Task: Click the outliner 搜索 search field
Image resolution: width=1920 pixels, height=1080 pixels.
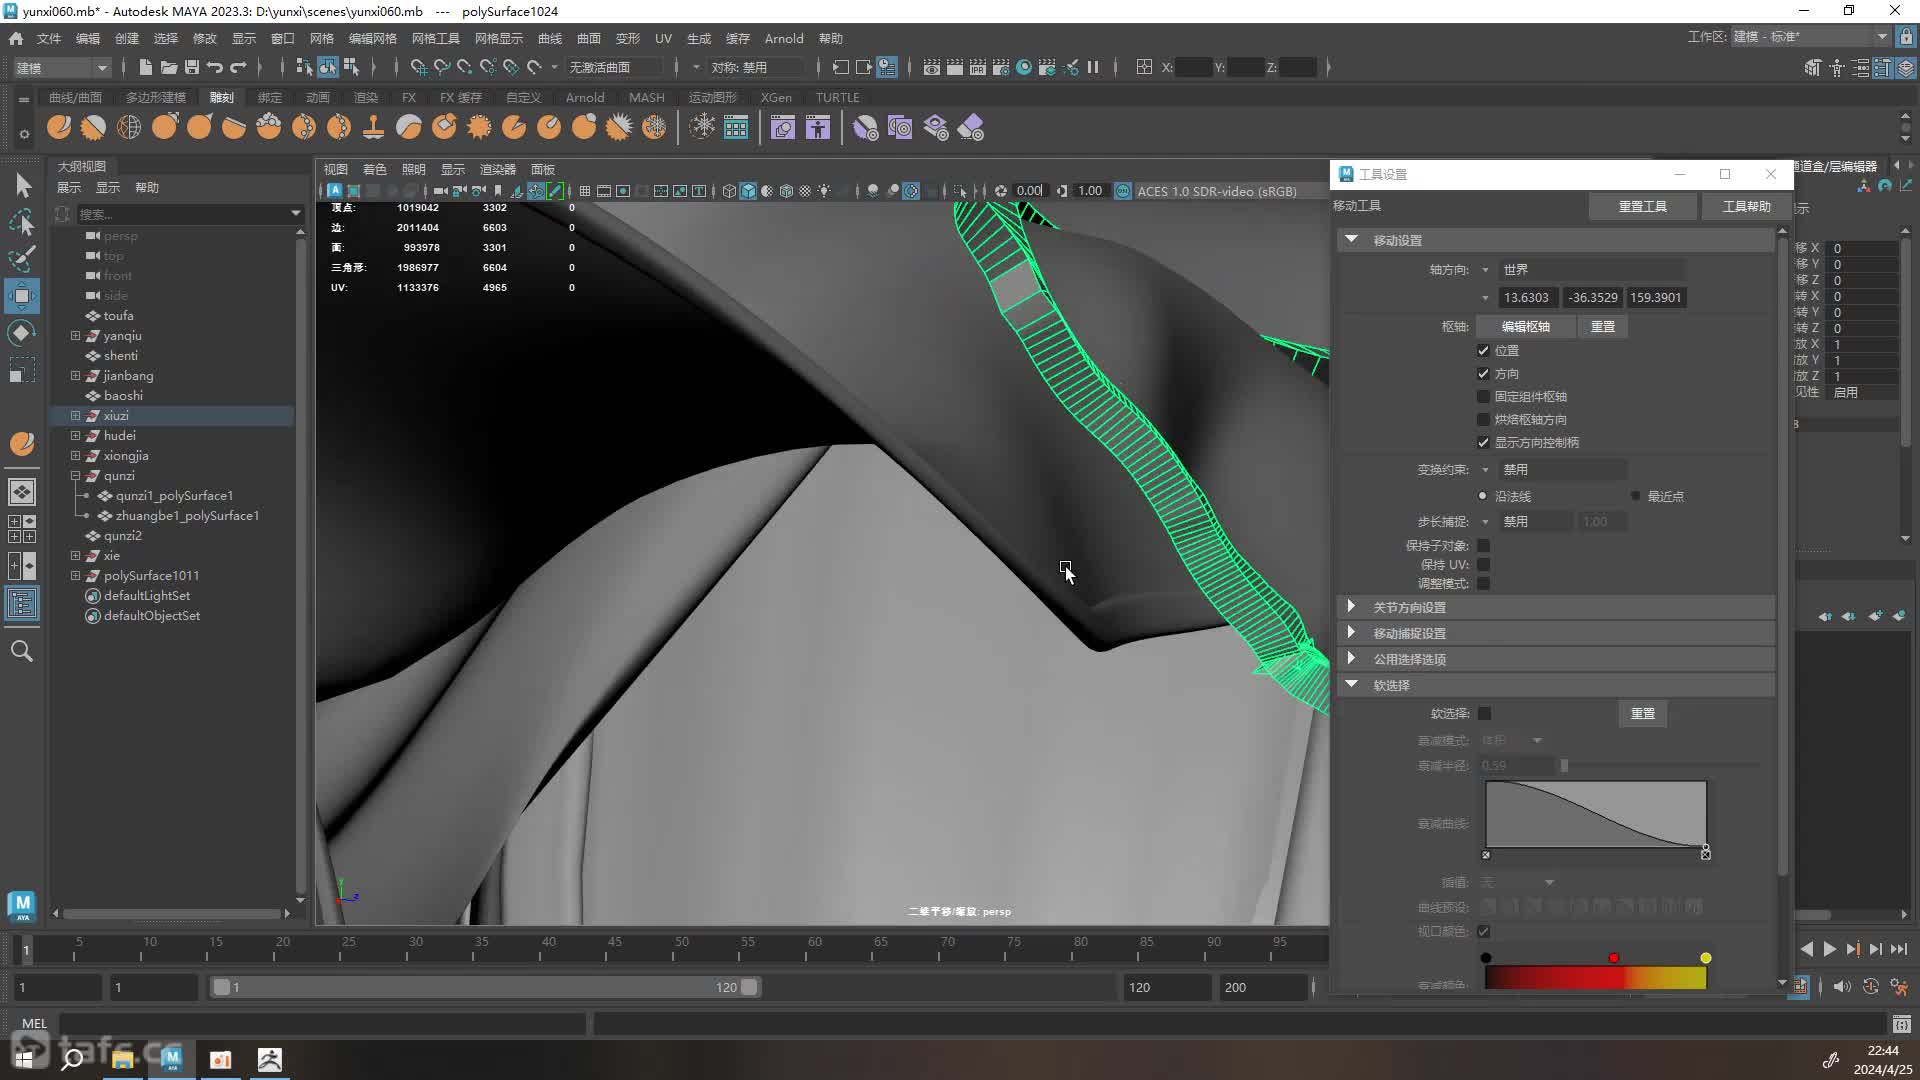Action: click(183, 214)
